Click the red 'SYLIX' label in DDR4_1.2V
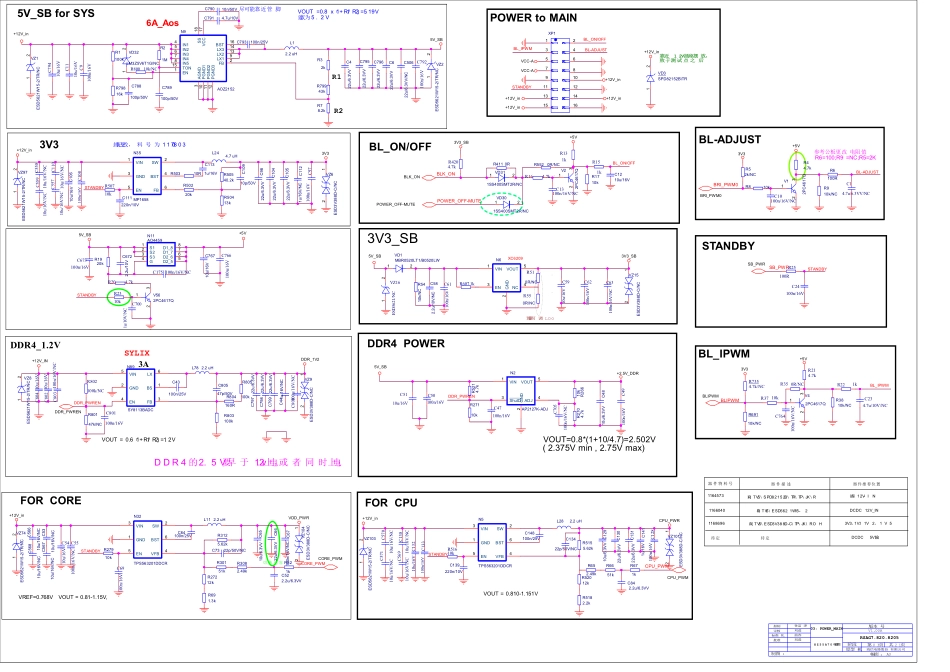The width and height of the screenshot is (950, 672). point(137,353)
